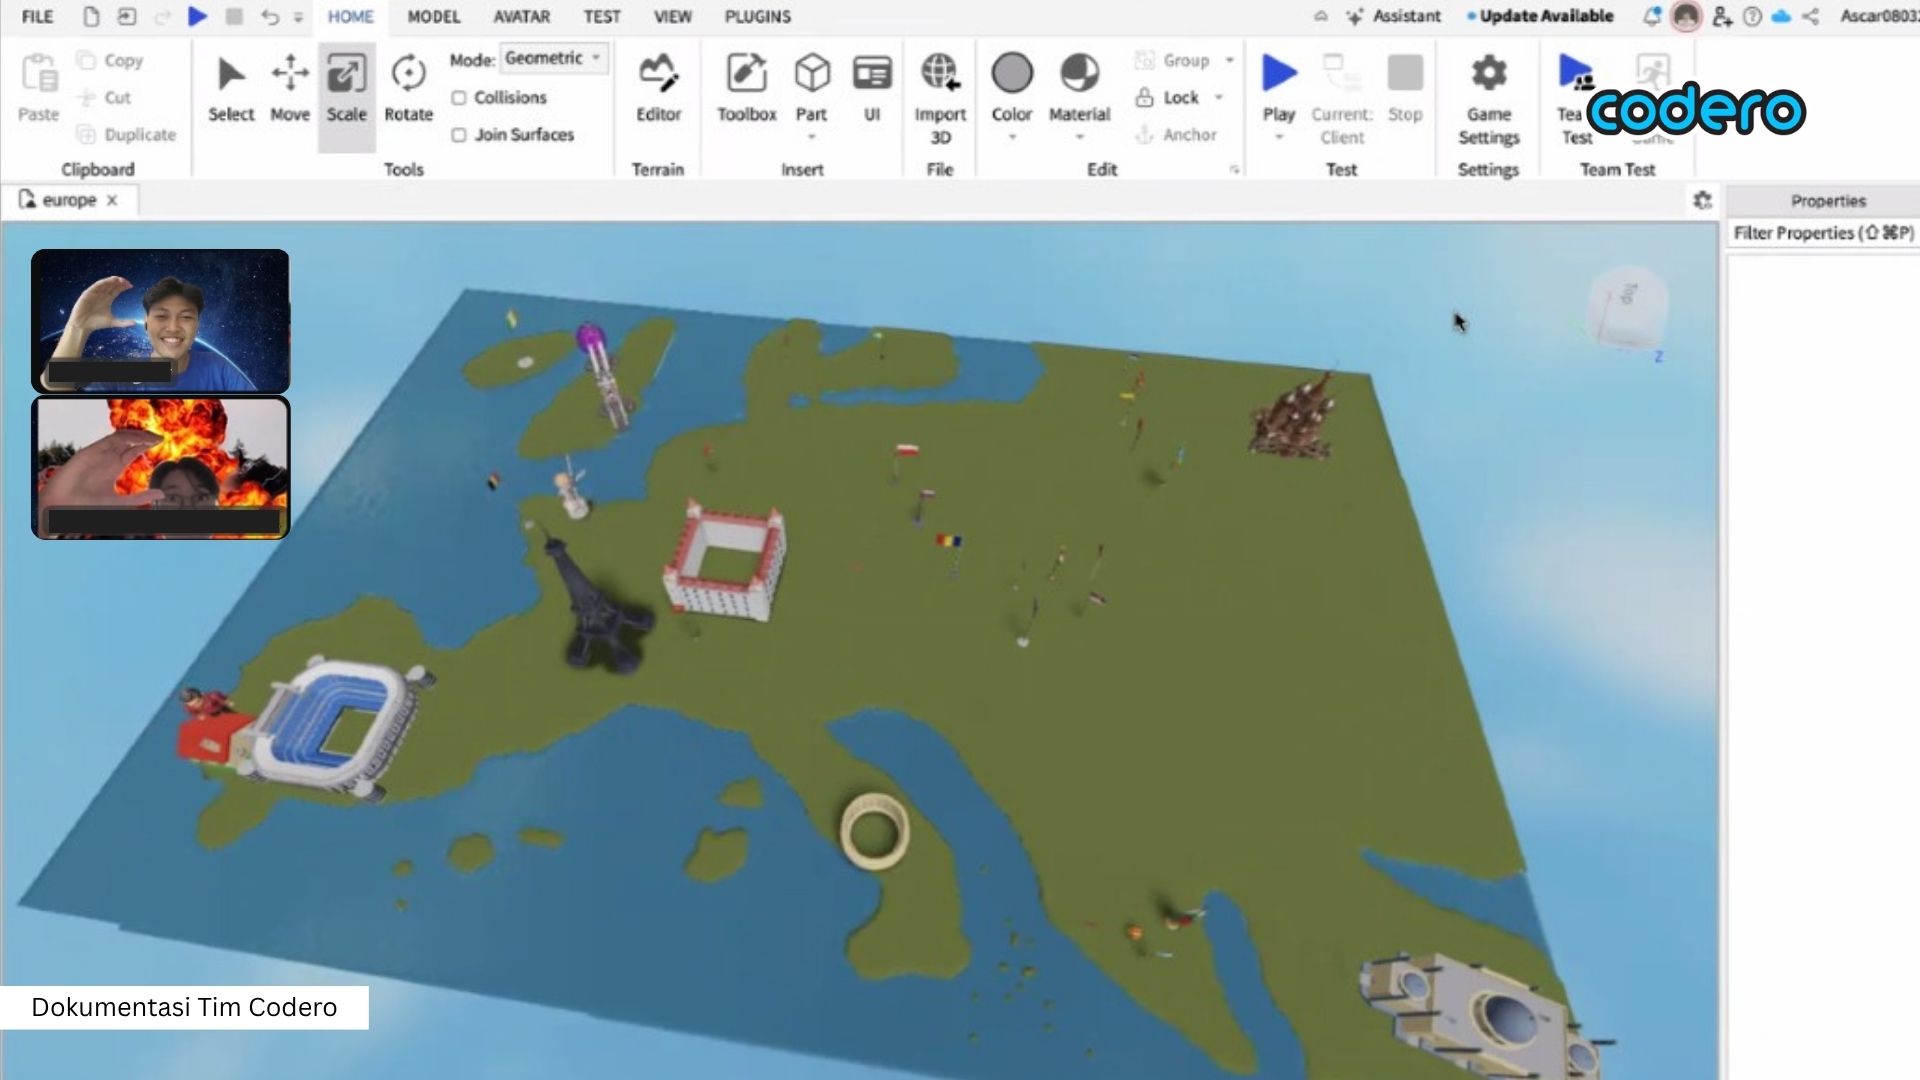Image resolution: width=1920 pixels, height=1080 pixels.
Task: Open the quick access toolbar dropdown
Action: tap(298, 17)
